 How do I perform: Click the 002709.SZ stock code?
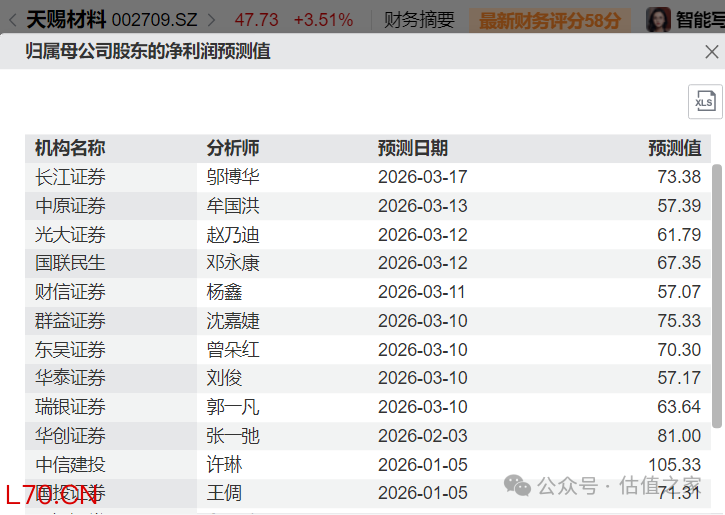pos(156,19)
